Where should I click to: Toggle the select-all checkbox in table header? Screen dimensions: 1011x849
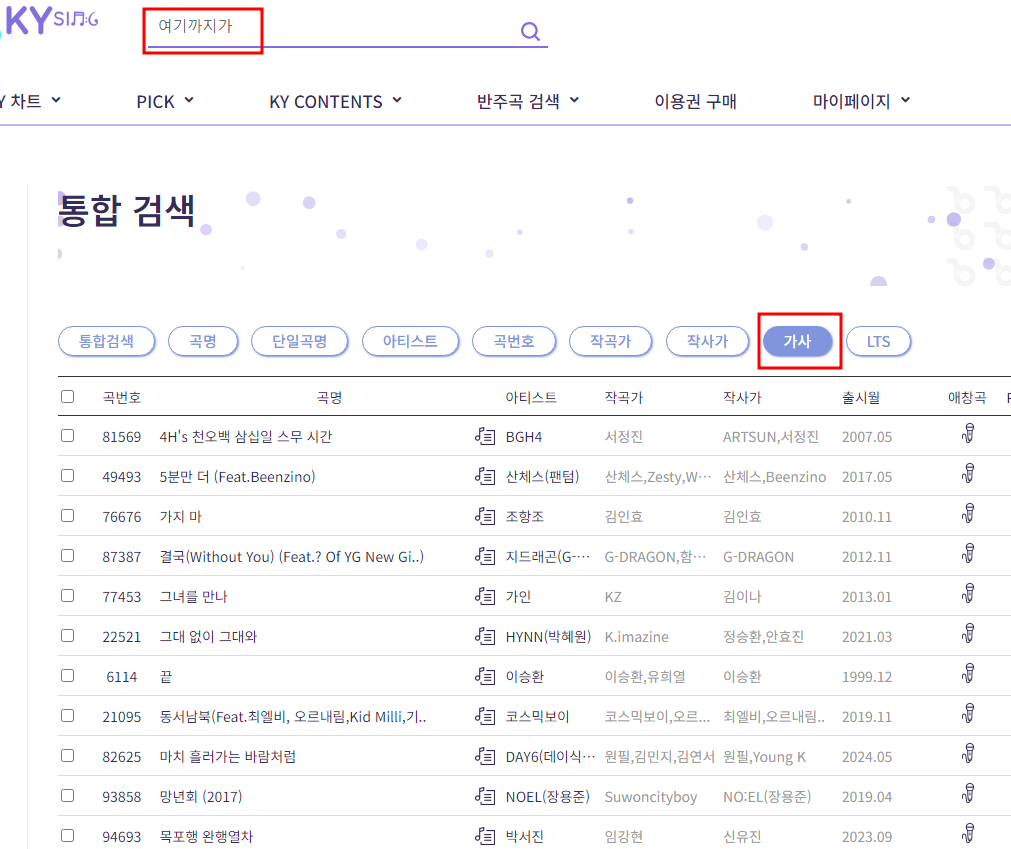point(67,395)
